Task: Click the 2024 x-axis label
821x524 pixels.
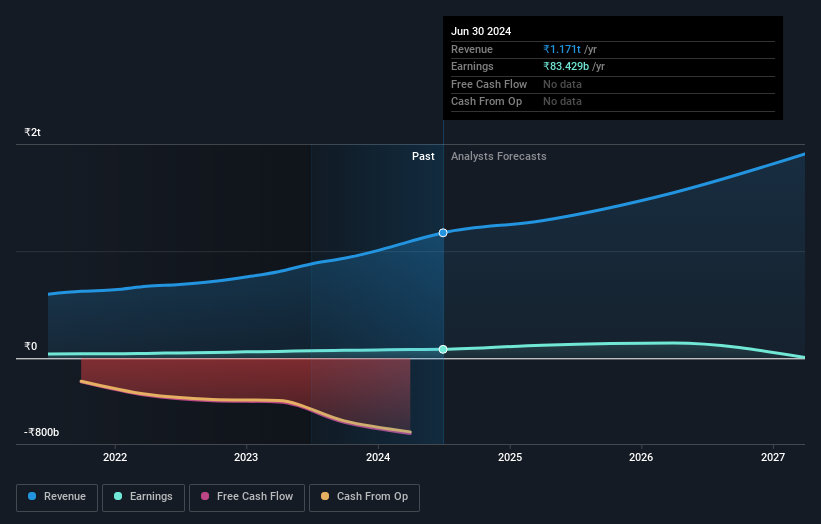Action: 378,457
